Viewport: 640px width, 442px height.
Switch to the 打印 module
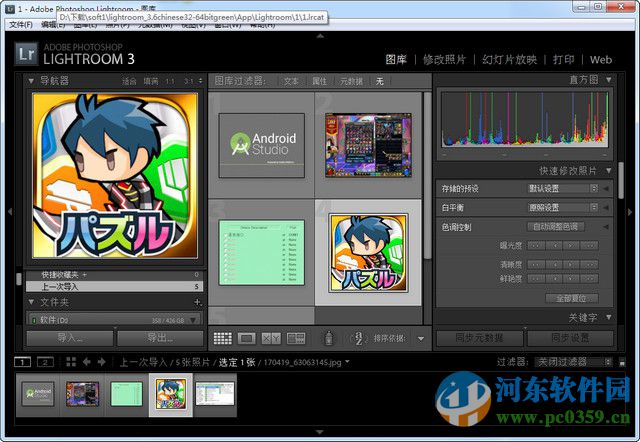point(564,60)
